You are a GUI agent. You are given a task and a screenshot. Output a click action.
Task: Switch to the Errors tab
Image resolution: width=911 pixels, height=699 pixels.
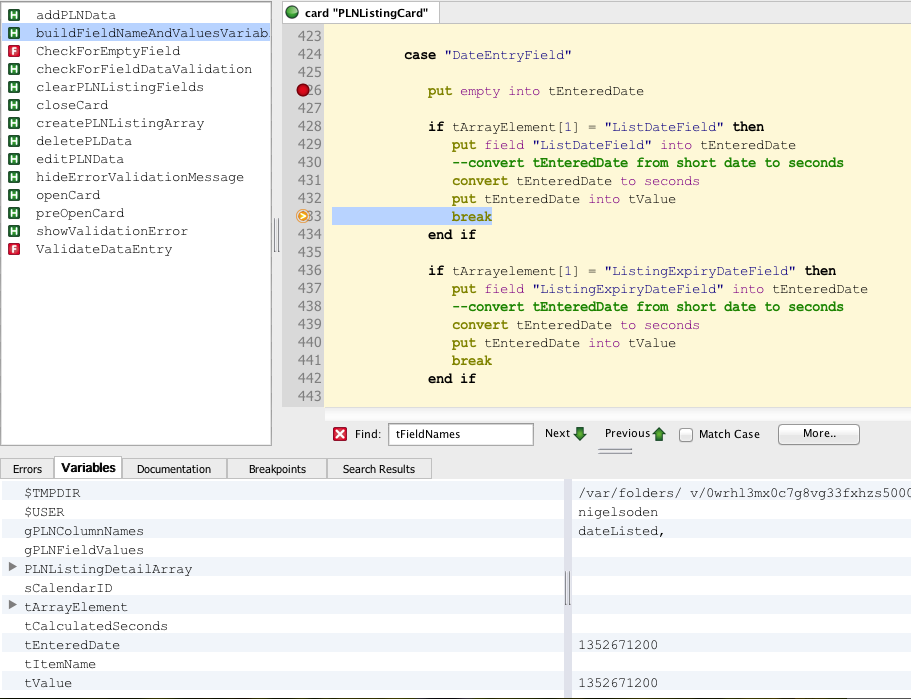27,469
